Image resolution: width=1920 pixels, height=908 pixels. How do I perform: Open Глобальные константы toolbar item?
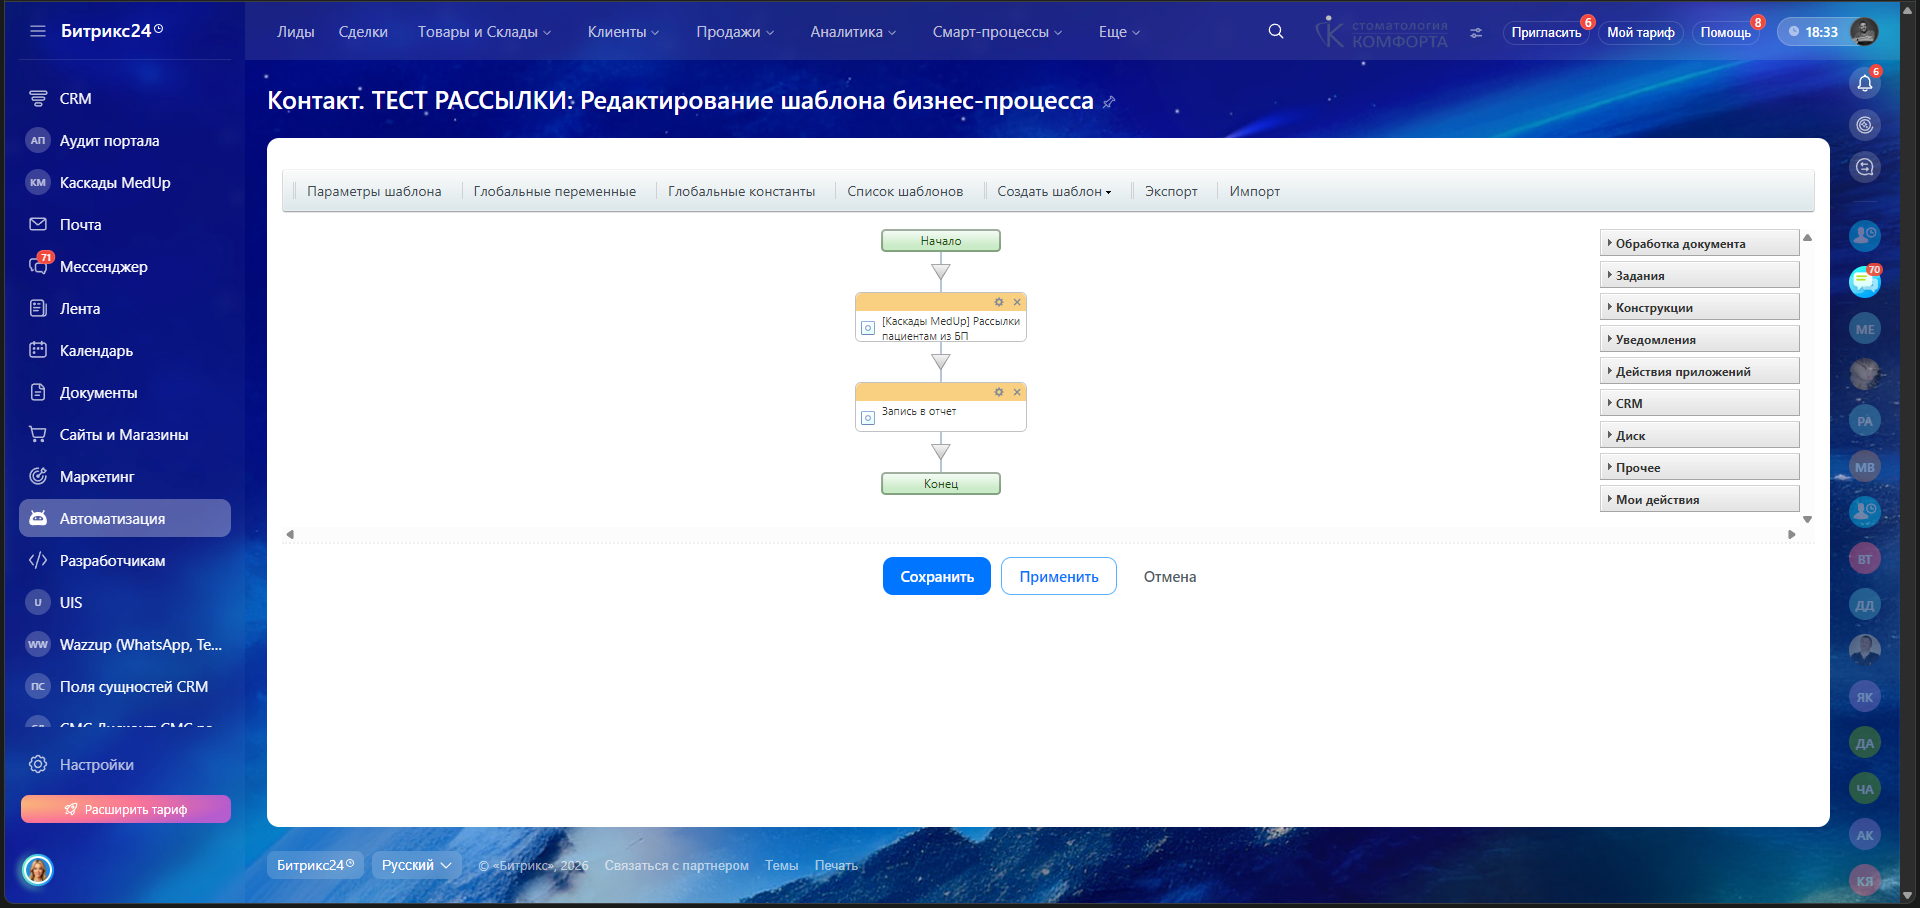(x=742, y=191)
